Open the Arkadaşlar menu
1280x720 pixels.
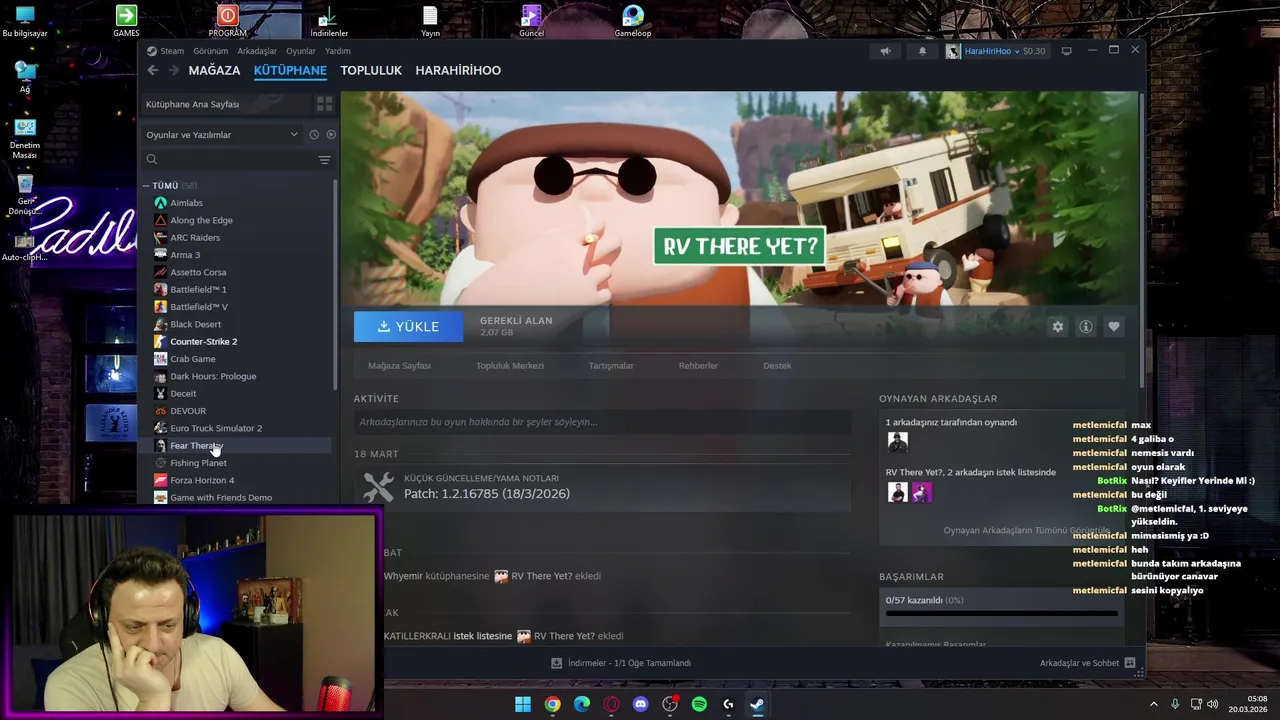(257, 51)
